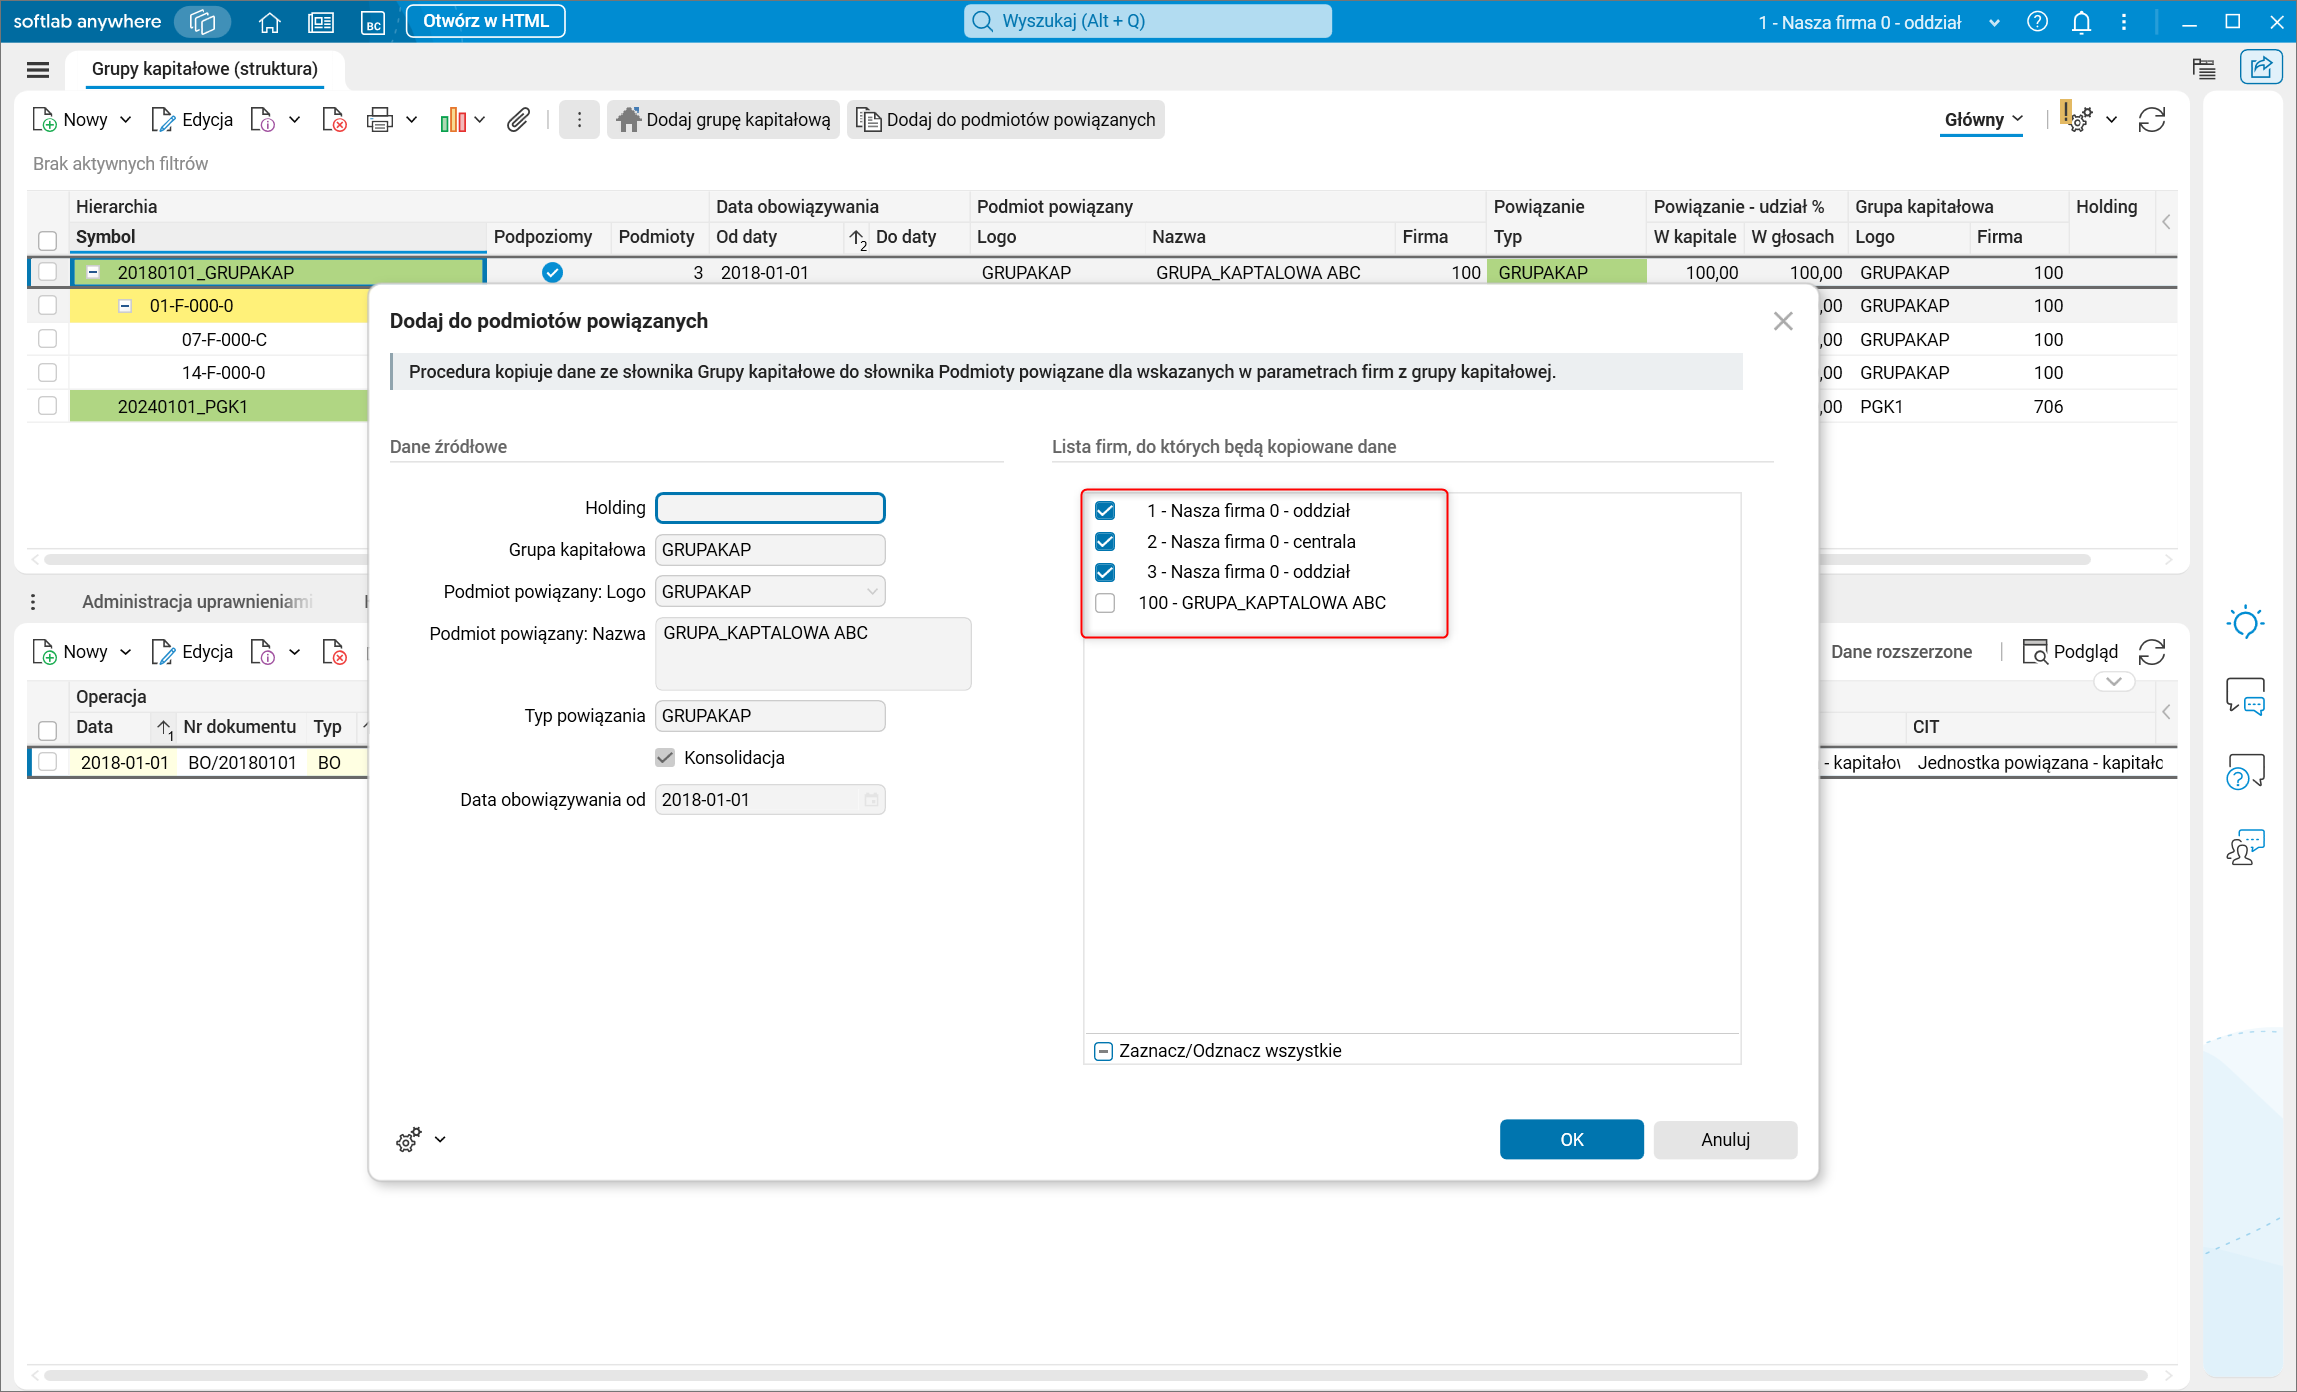Check '100 - GRUPA_KAPTALOWA ABC' firm
This screenshot has width=2297, height=1392.
click(x=1105, y=603)
